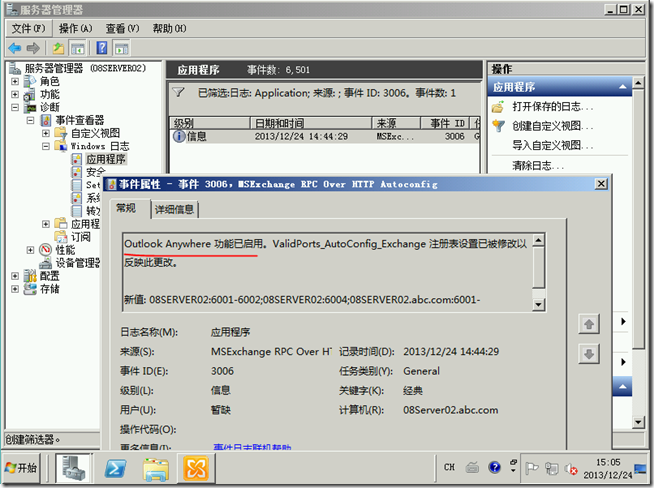Image resolution: width=654 pixels, height=488 pixels.
Task: Click 创建自定义视图 action
Action: (x=553, y=126)
